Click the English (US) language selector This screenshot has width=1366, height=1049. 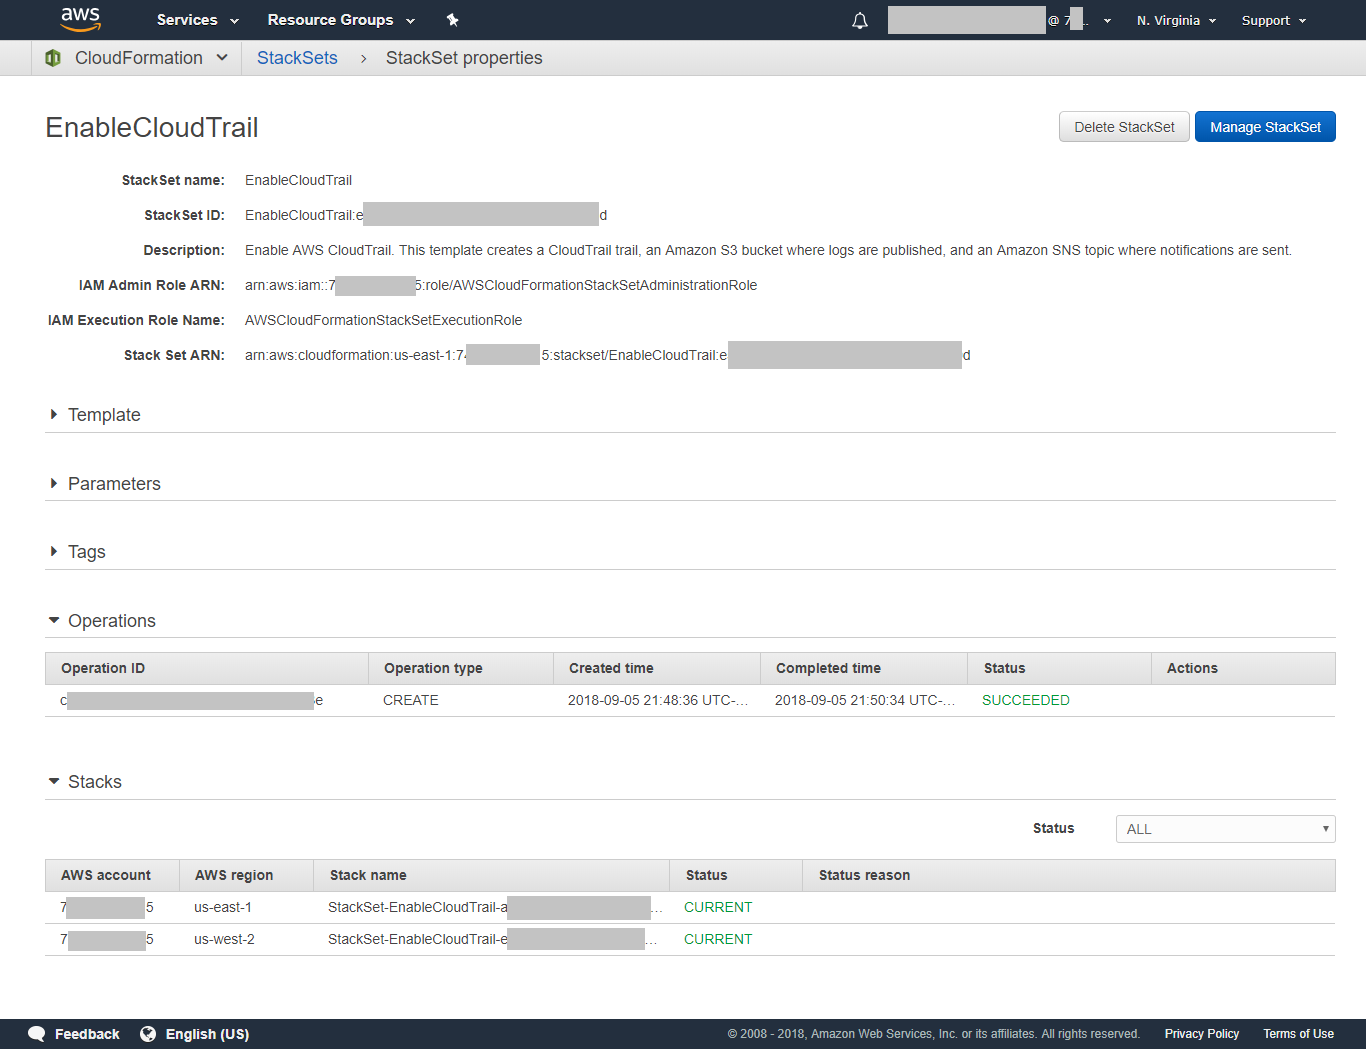click(207, 1034)
